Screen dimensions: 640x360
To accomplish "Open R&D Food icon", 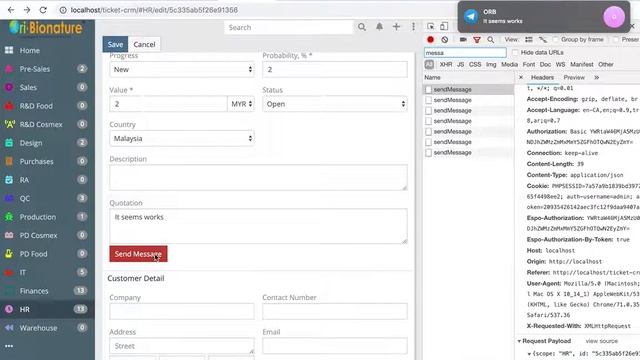I will (x=9, y=106).
